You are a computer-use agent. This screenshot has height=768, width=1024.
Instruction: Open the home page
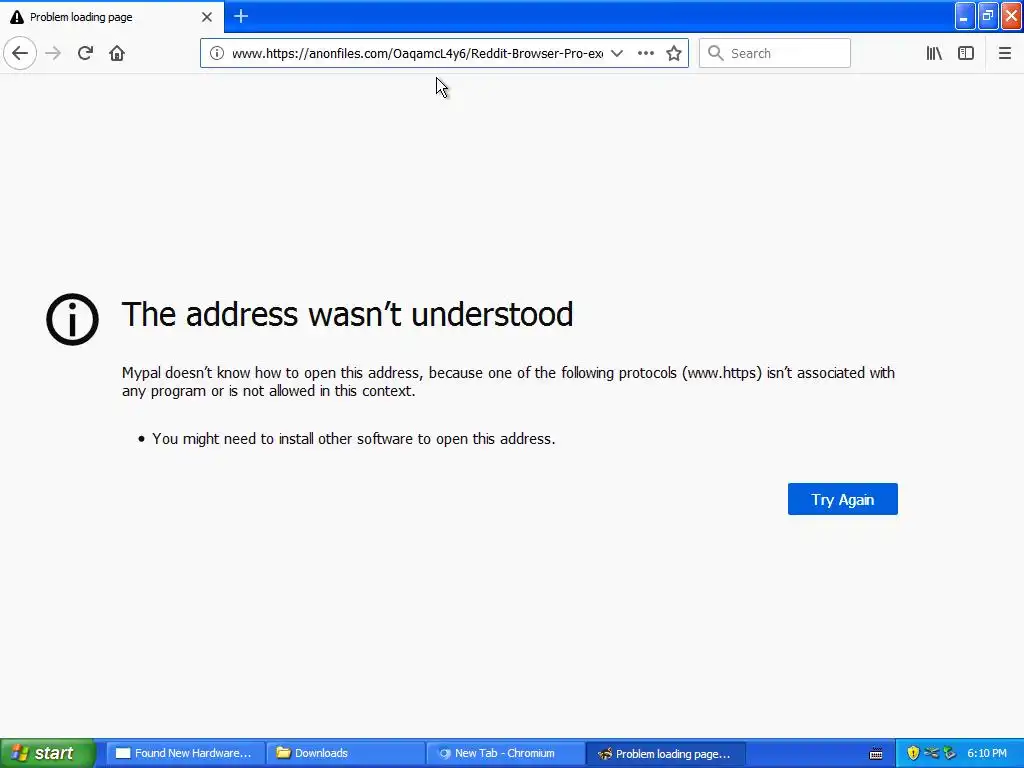click(117, 53)
